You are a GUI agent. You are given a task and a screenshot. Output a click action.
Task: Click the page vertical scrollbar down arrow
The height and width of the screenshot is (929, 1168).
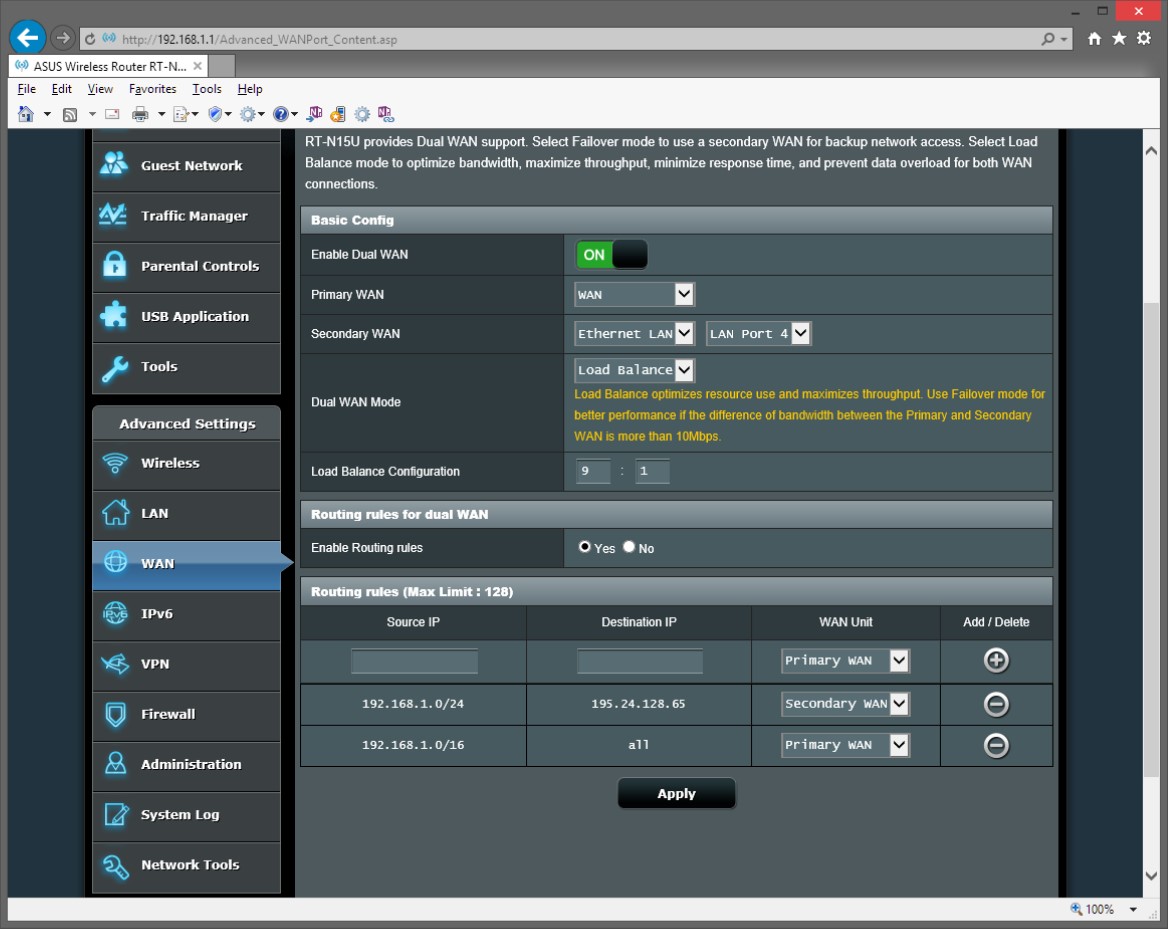tap(1150, 876)
